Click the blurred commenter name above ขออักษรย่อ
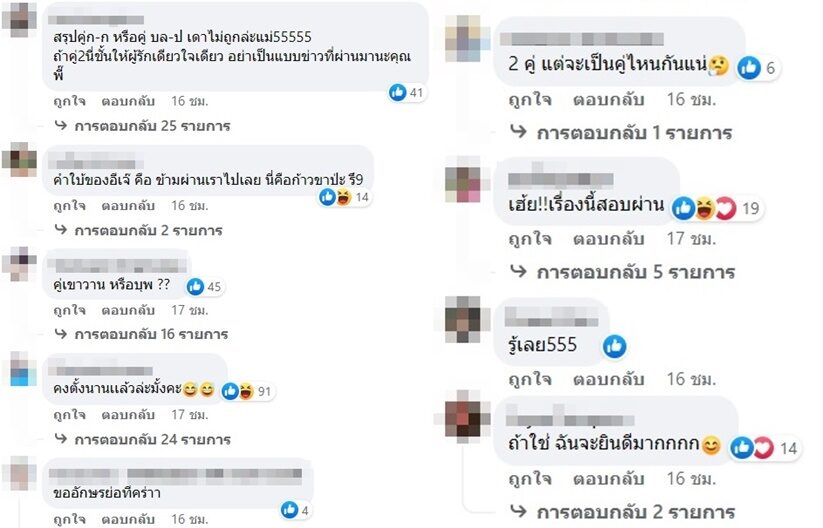This screenshot has height=528, width=823. tap(175, 474)
